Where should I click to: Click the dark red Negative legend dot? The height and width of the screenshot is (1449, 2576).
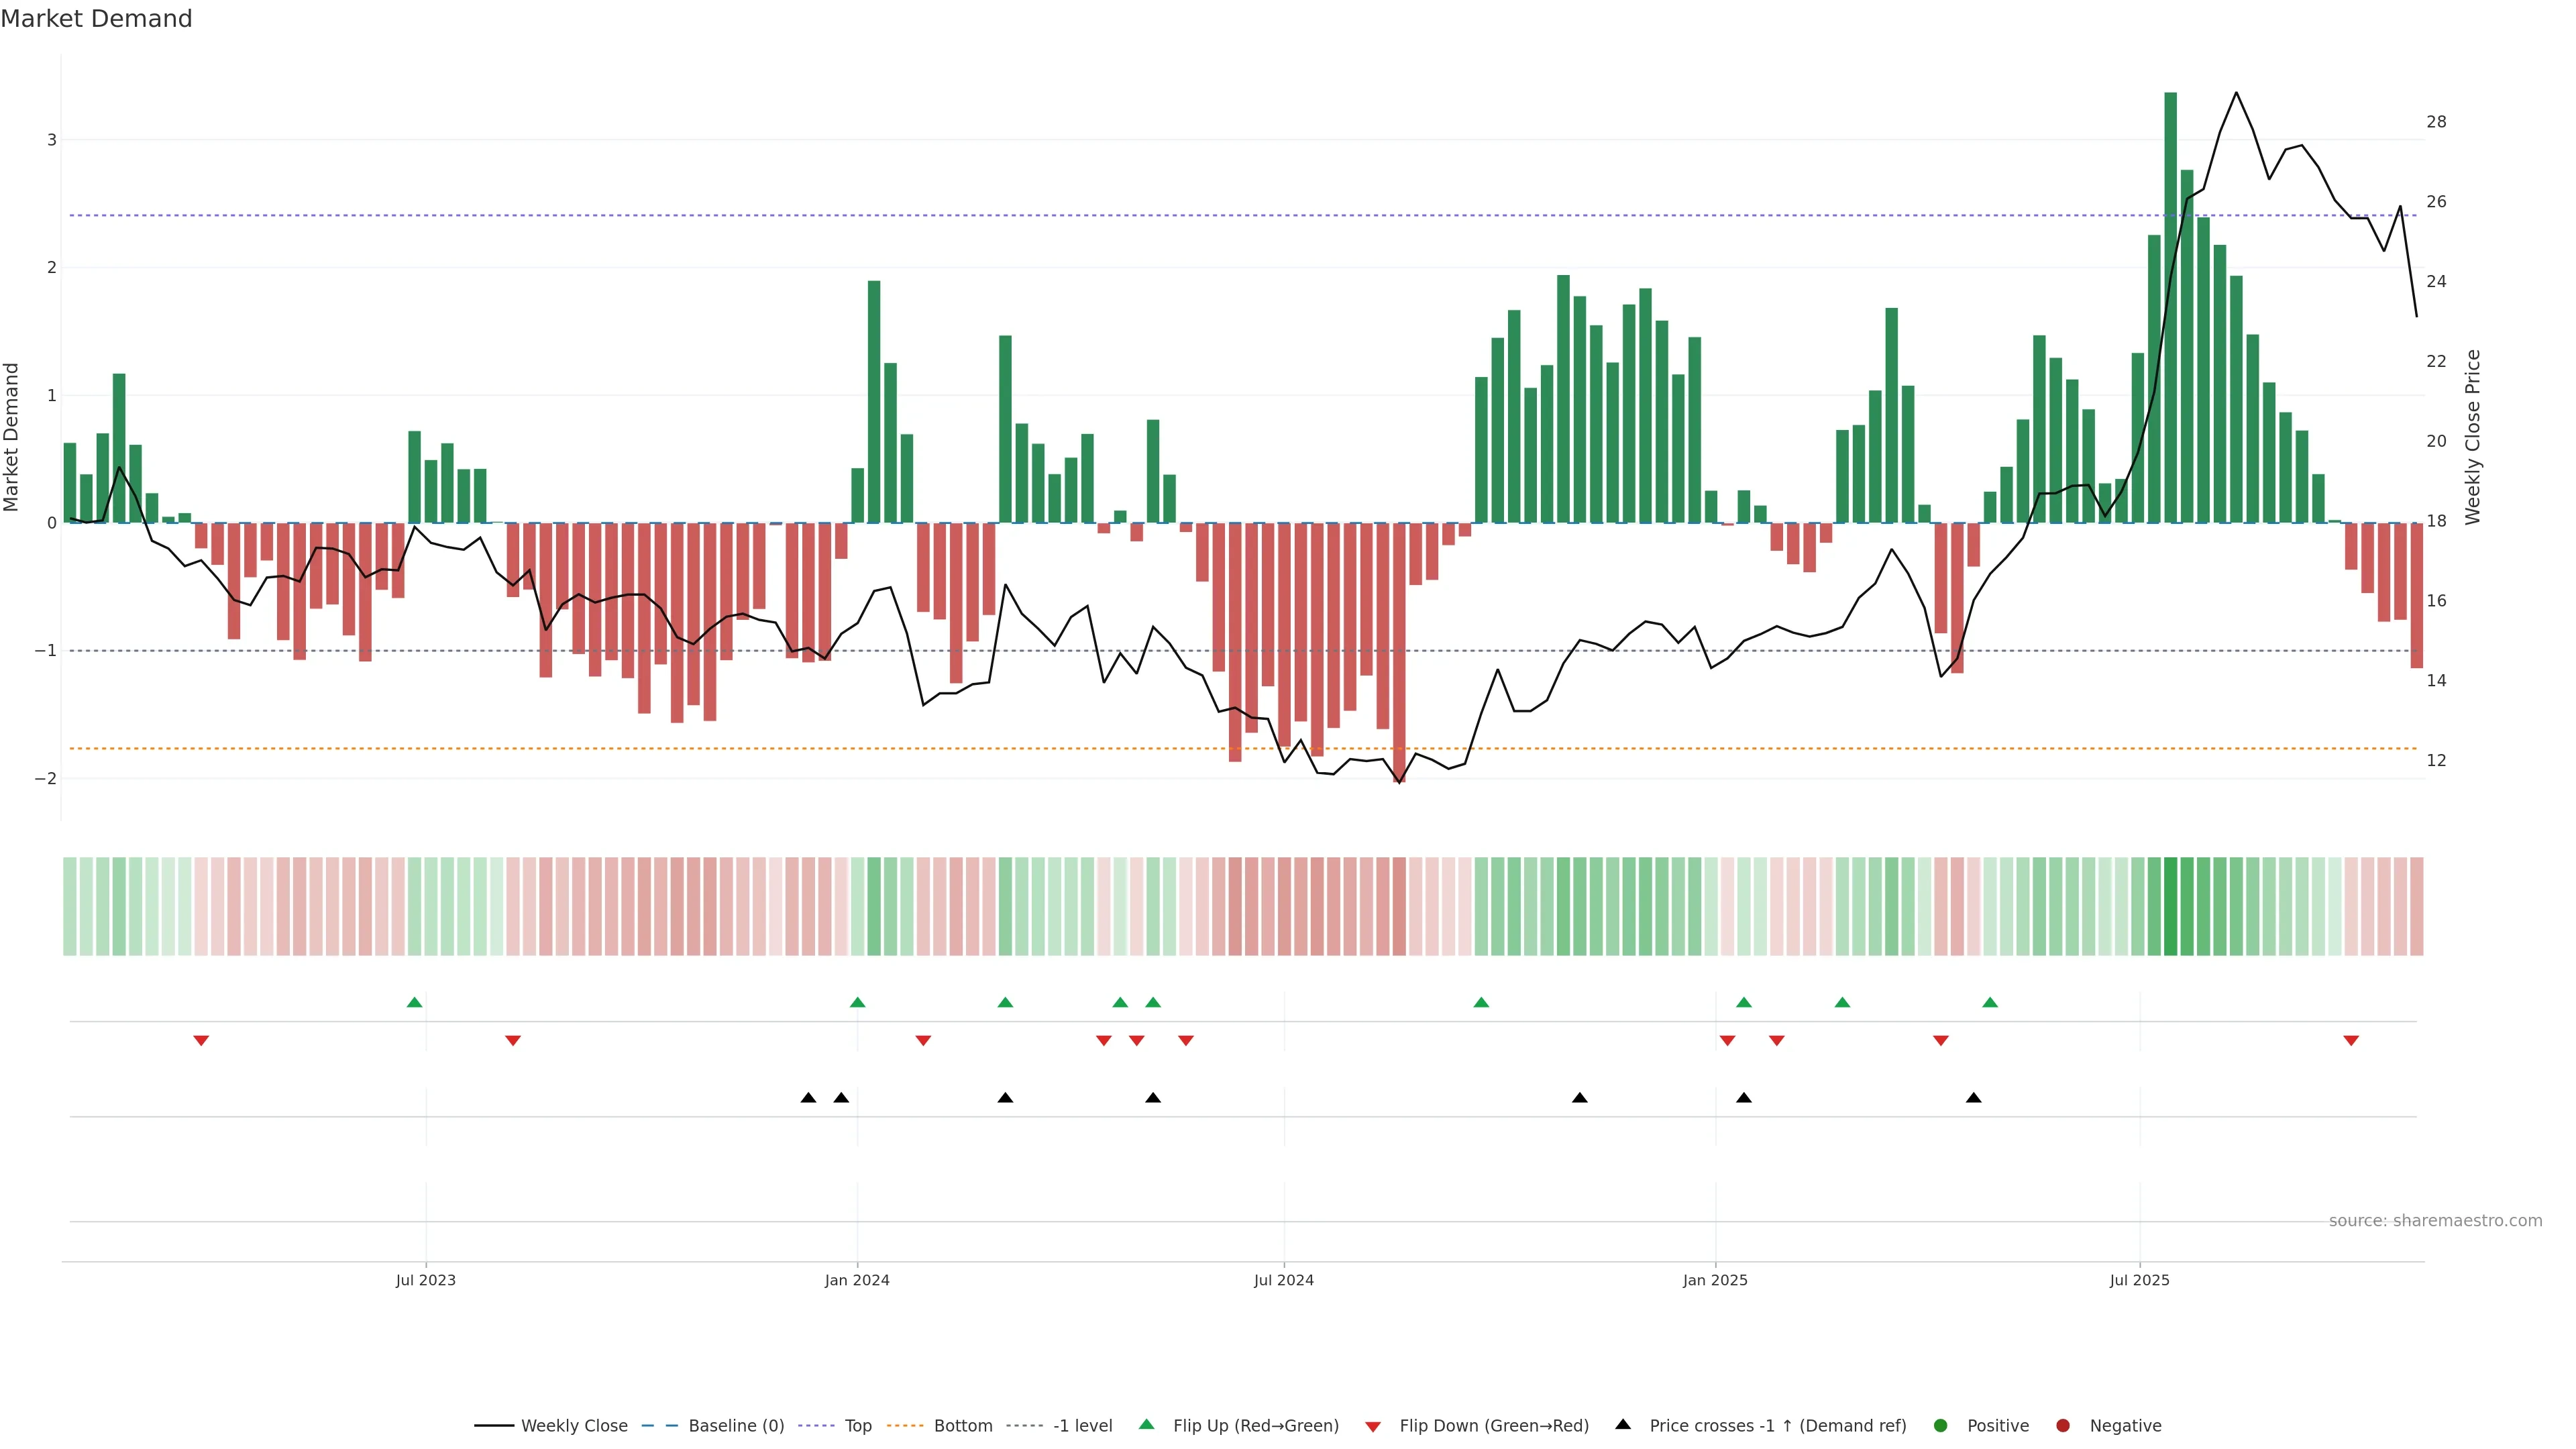tap(2062, 1425)
